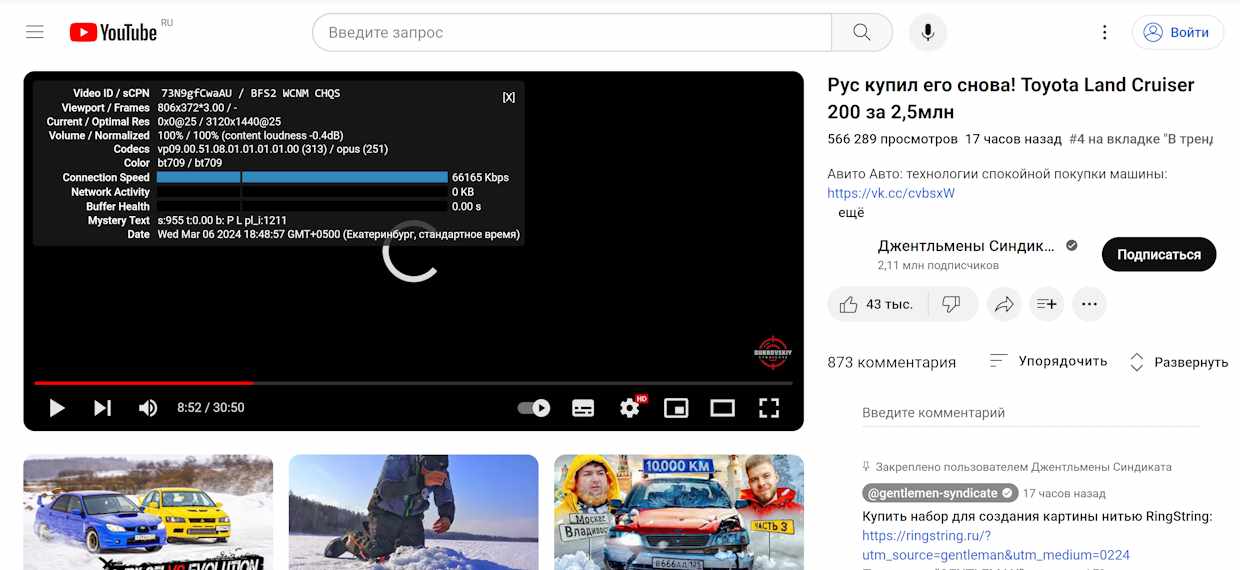Open the three-dot settings menu in header

(1105, 32)
